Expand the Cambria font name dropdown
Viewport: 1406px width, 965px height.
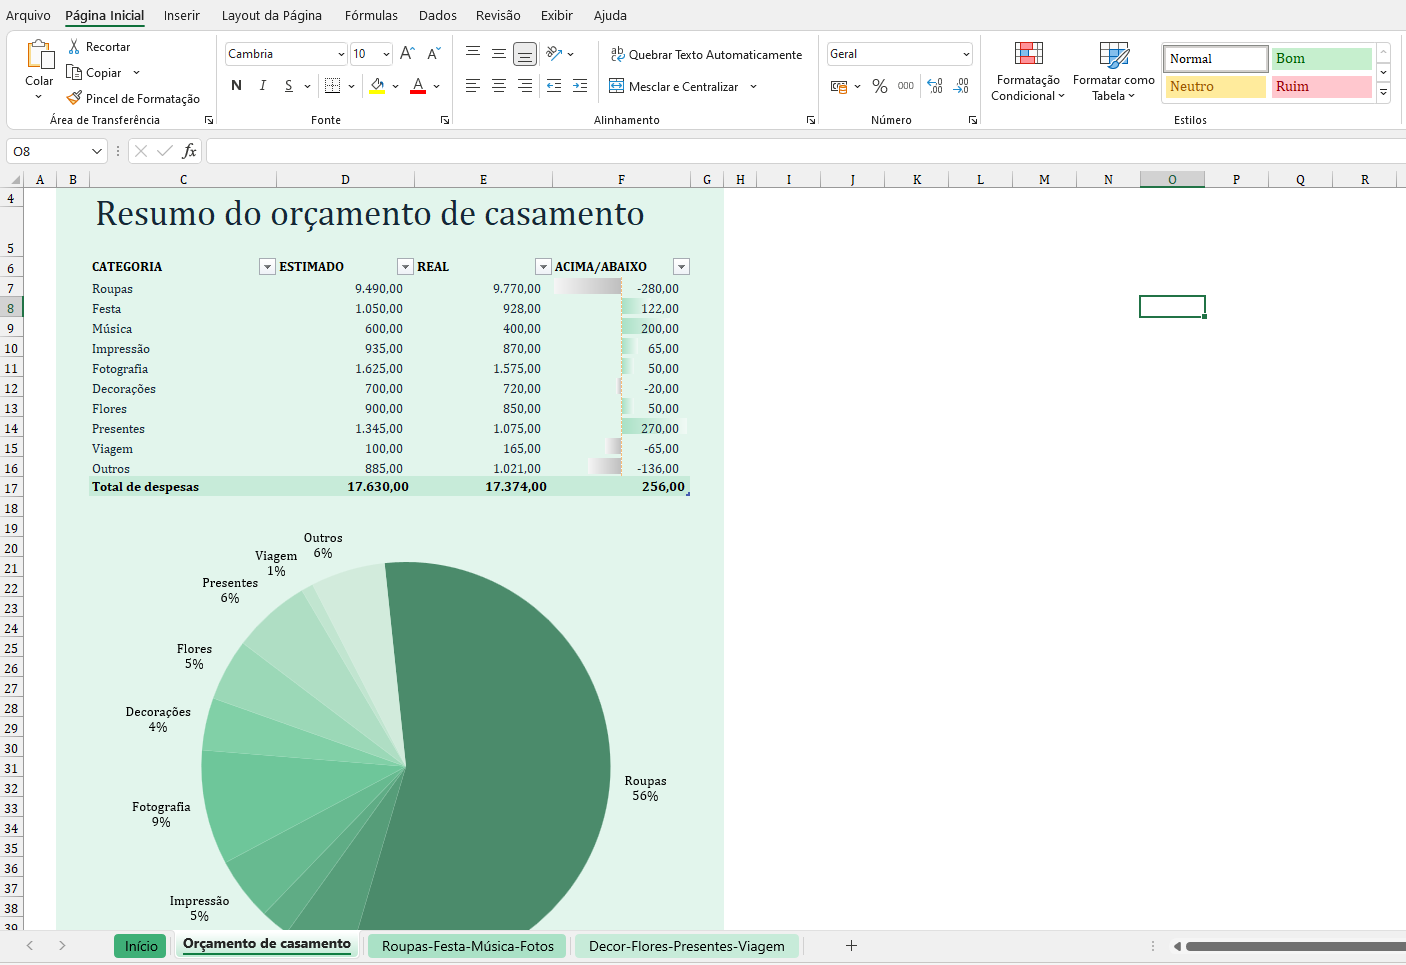[x=340, y=54]
